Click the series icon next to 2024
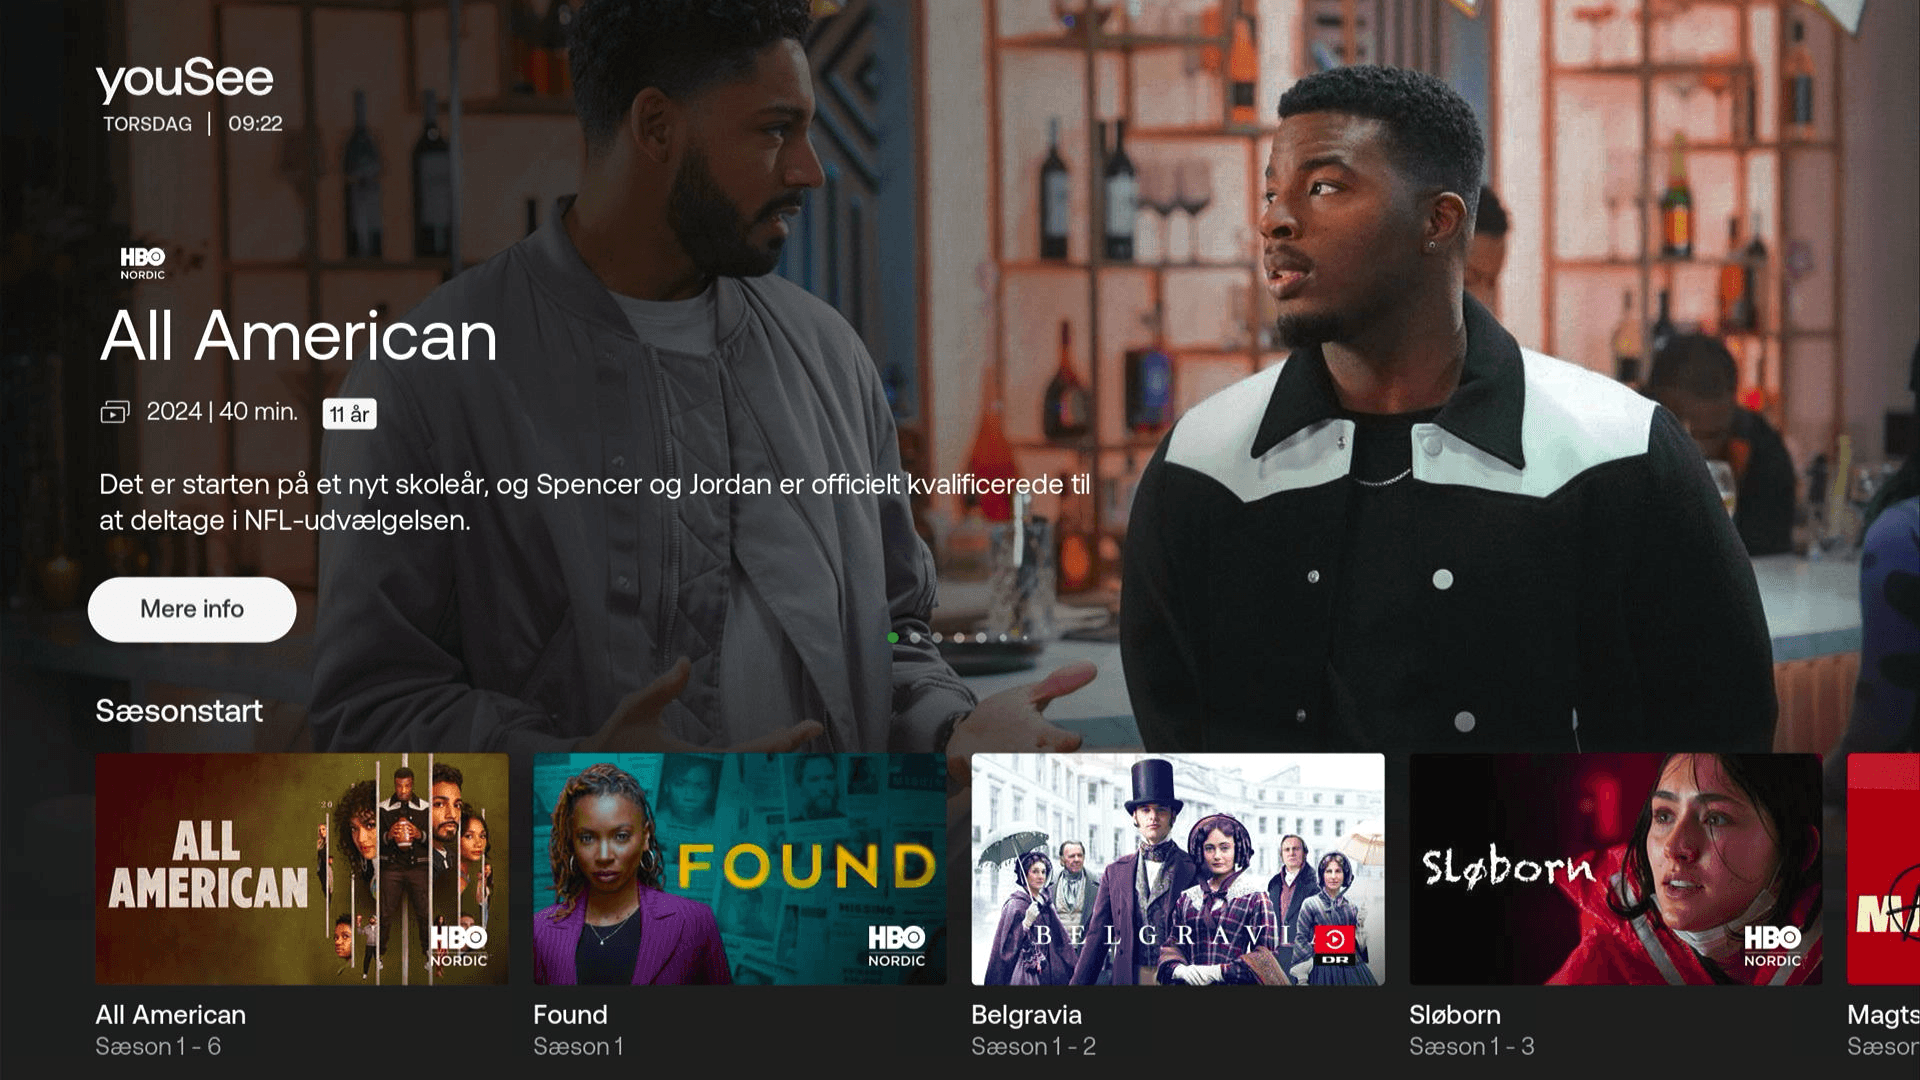 [115, 412]
